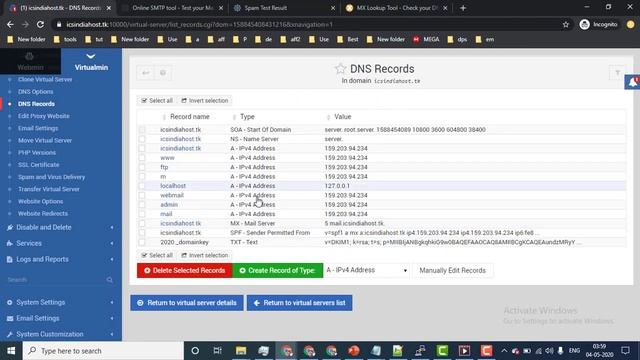The image size is (640, 360).
Task: Open the dps bookmark folder
Action: coord(458,40)
